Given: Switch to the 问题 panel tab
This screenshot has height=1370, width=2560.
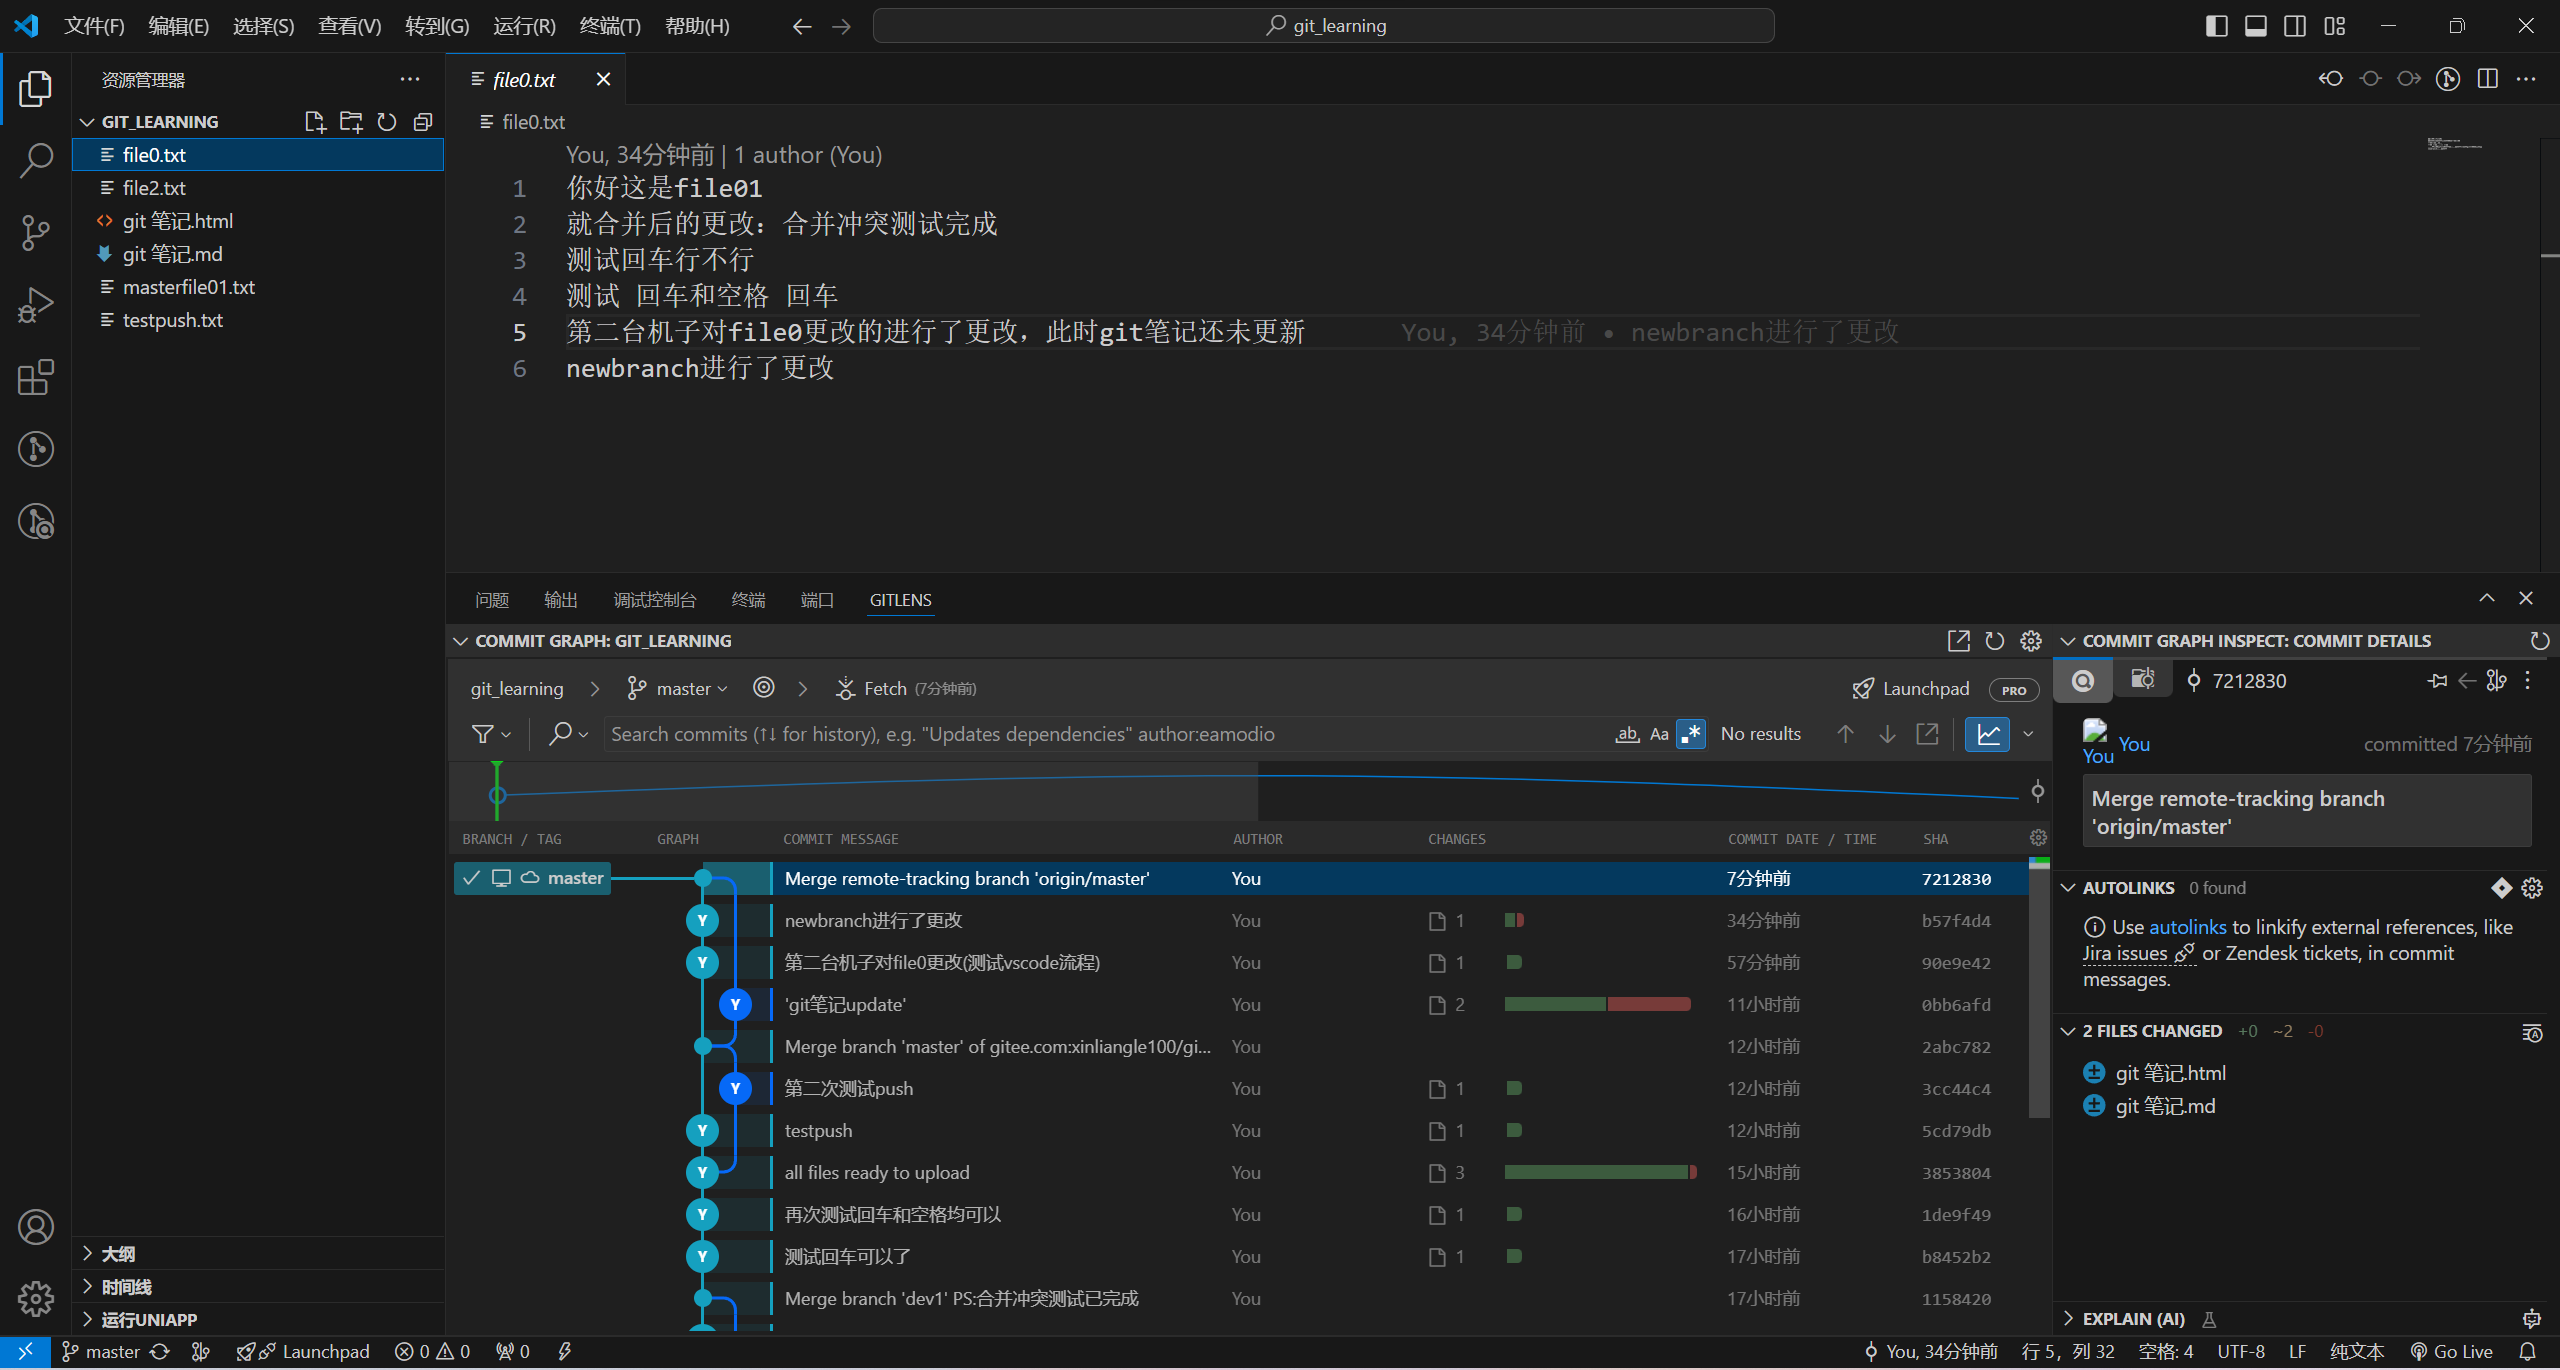Looking at the screenshot, I should click(x=492, y=600).
